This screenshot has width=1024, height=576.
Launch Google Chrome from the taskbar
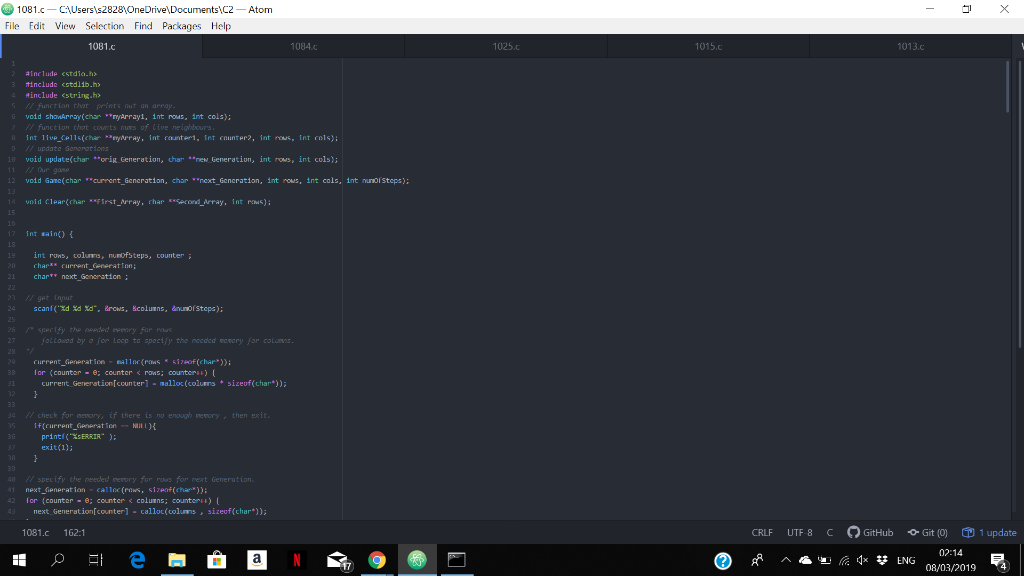click(376, 559)
